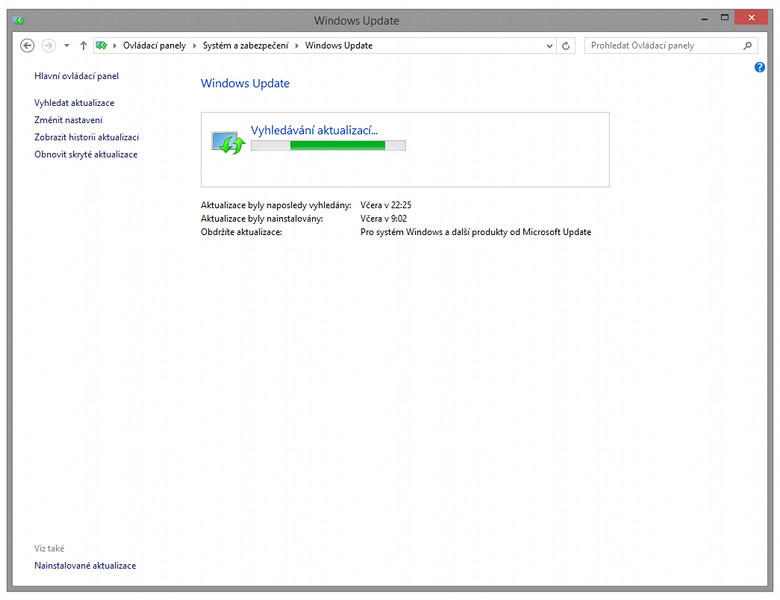Click the Viz také heading
This screenshot has width=780, height=600.
pos(49,548)
